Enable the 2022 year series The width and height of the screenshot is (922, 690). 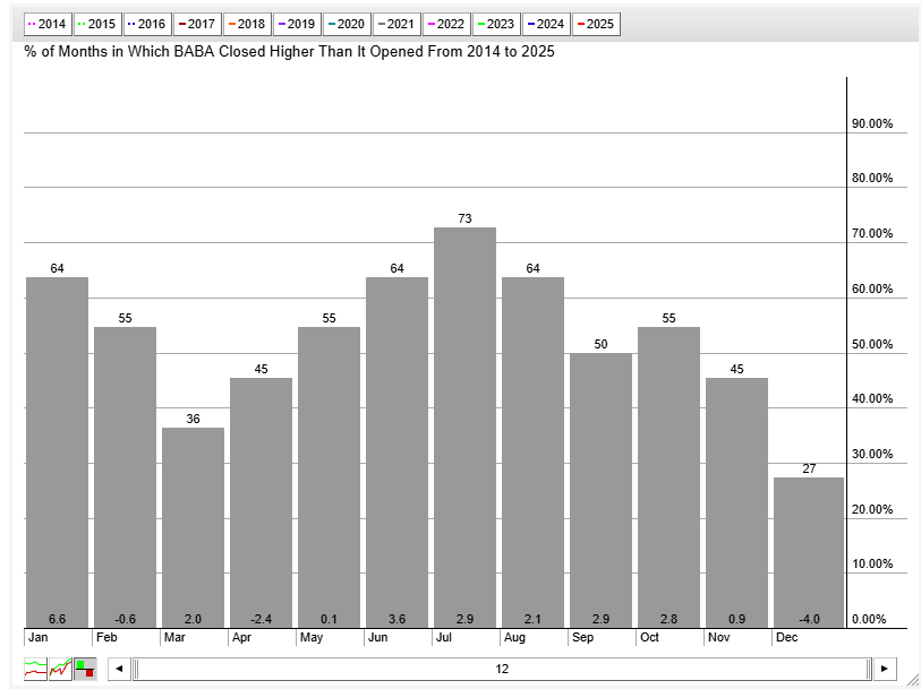[x=446, y=23]
